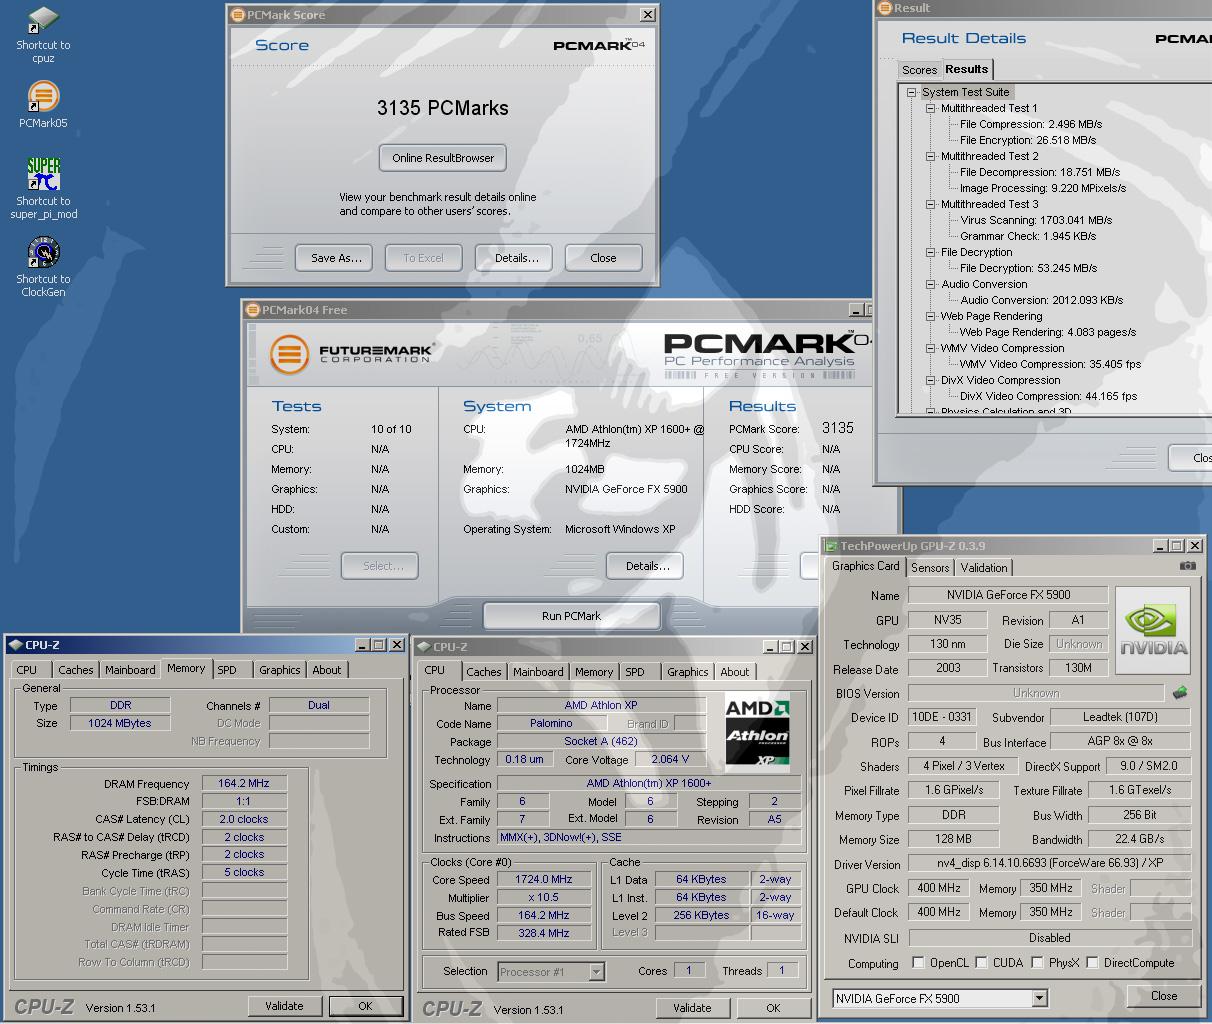This screenshot has height=1024, width=1212.
Task: Click the Close button in GPU-Z
Action: coord(1164,996)
